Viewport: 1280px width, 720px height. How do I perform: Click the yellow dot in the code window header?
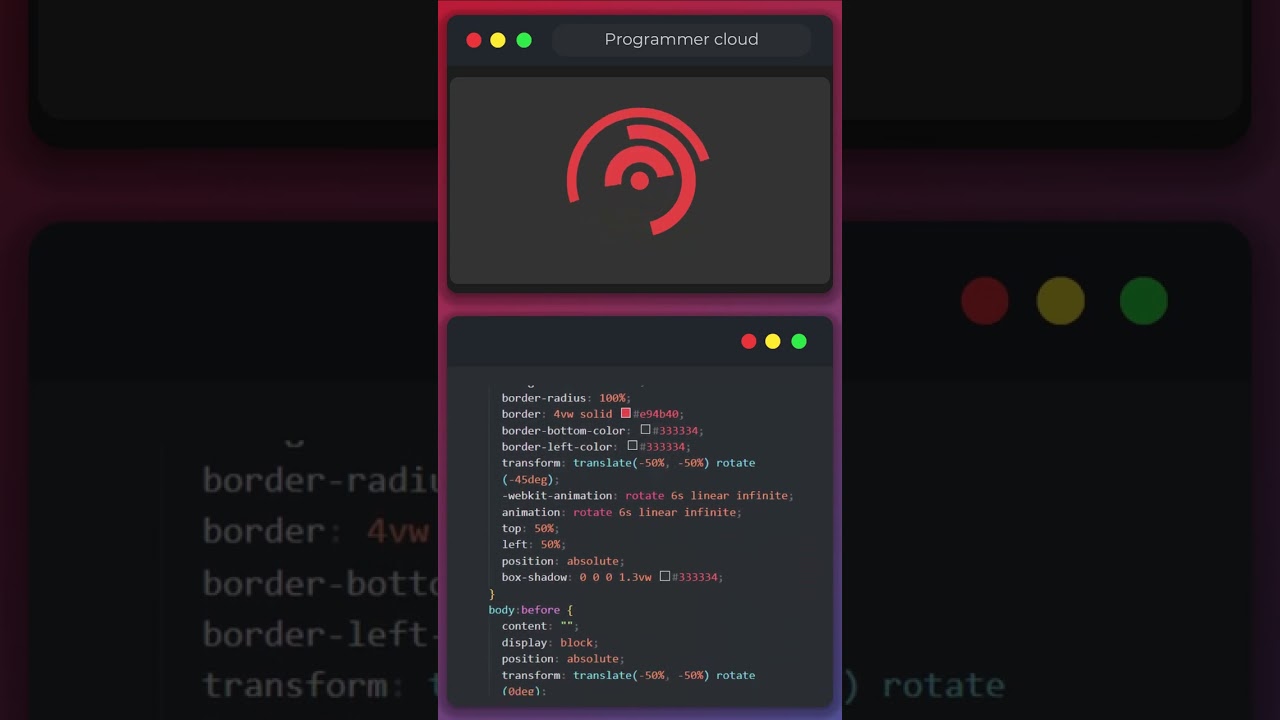773,341
